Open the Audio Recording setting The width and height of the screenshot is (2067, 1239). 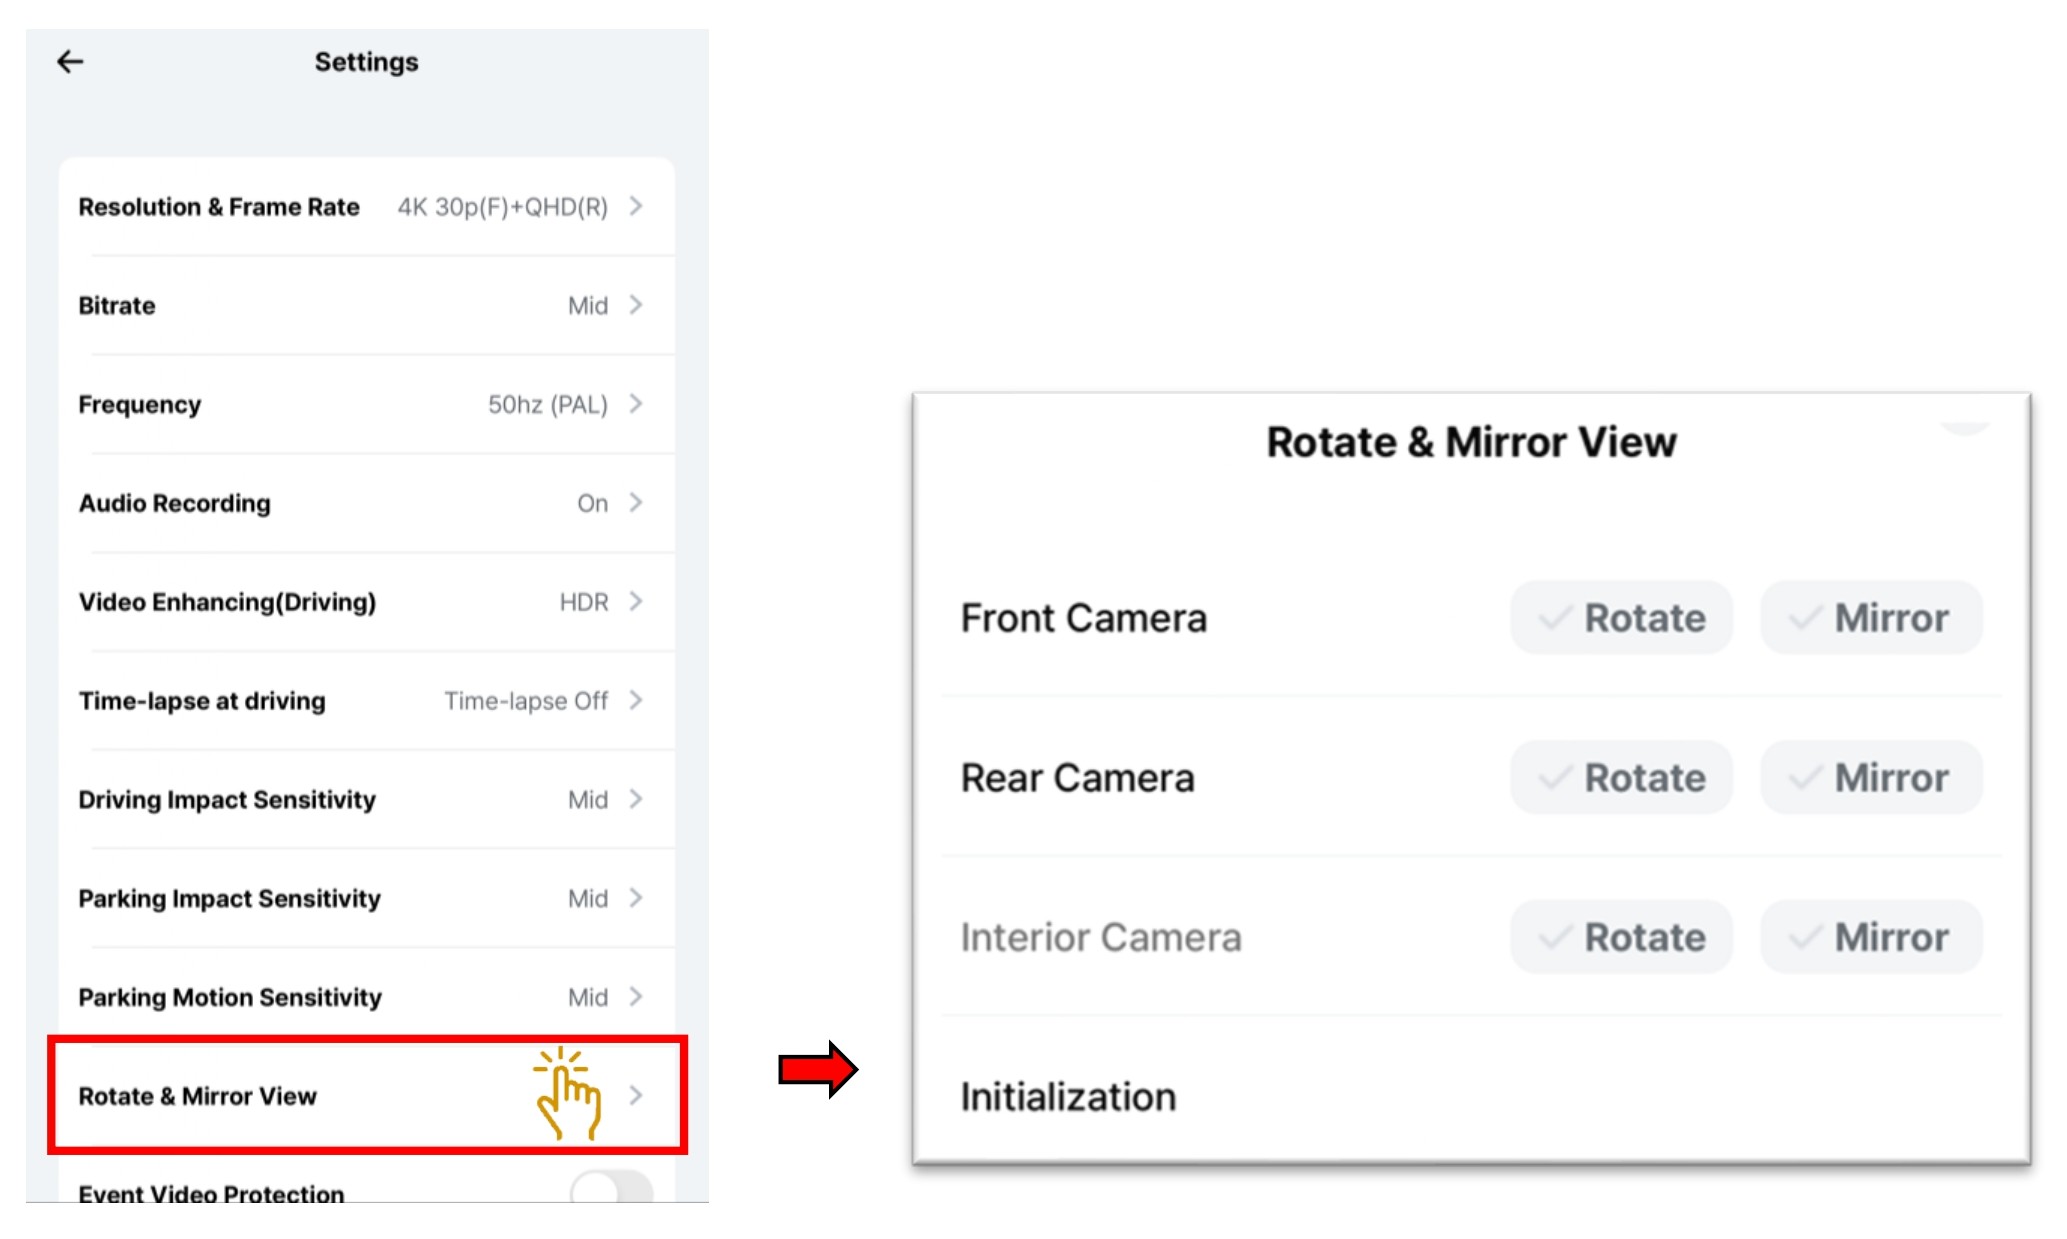point(366,503)
